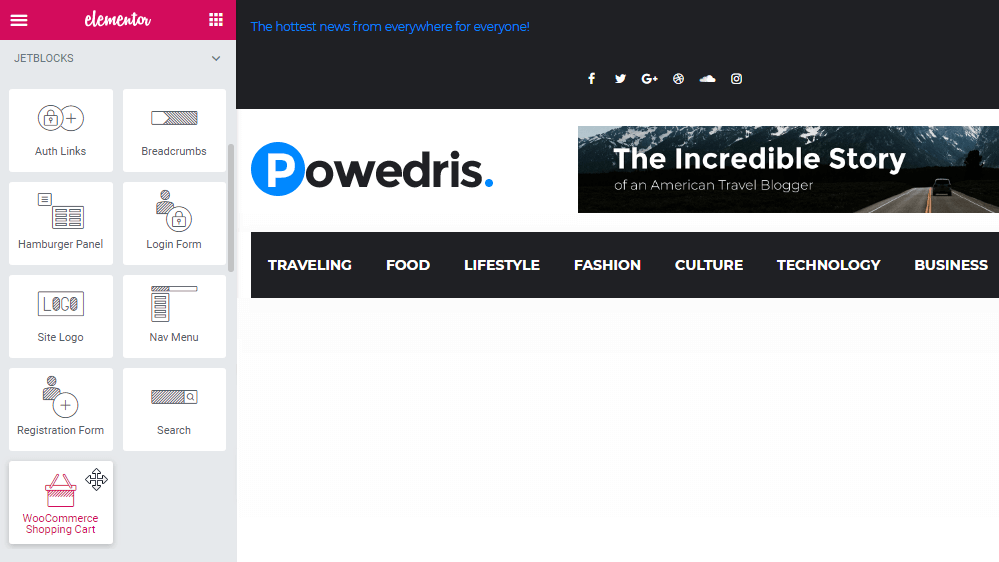
Task: Open the LIFESTYLE menu item
Action: (x=502, y=265)
